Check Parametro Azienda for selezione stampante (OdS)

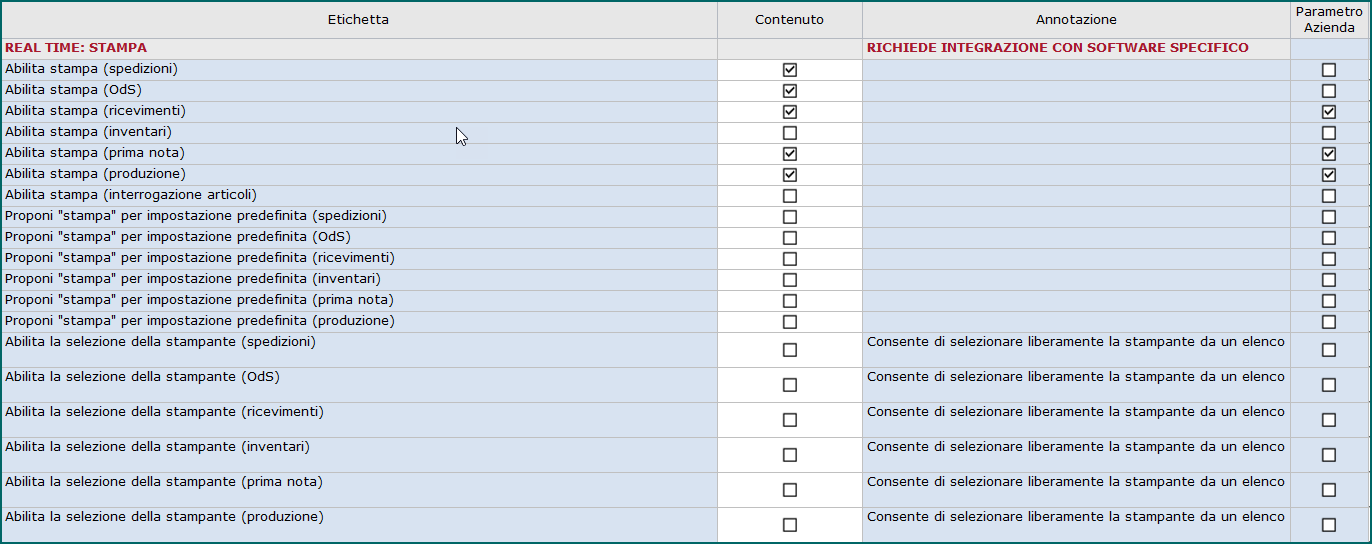pos(1329,385)
